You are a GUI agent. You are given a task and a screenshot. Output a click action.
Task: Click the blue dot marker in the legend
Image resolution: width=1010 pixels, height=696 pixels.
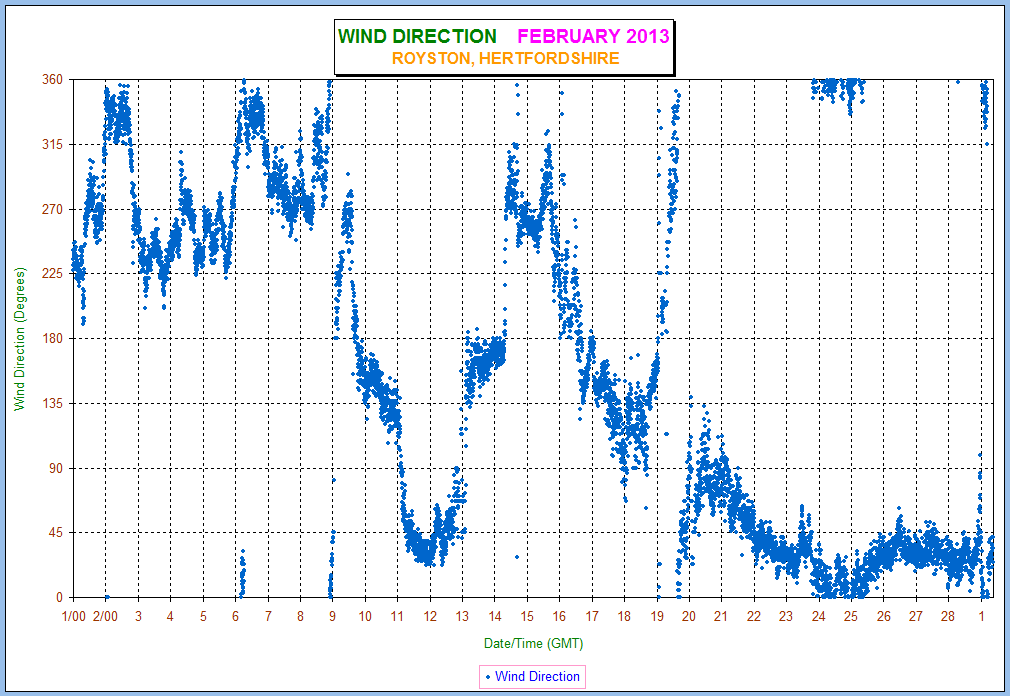(487, 677)
